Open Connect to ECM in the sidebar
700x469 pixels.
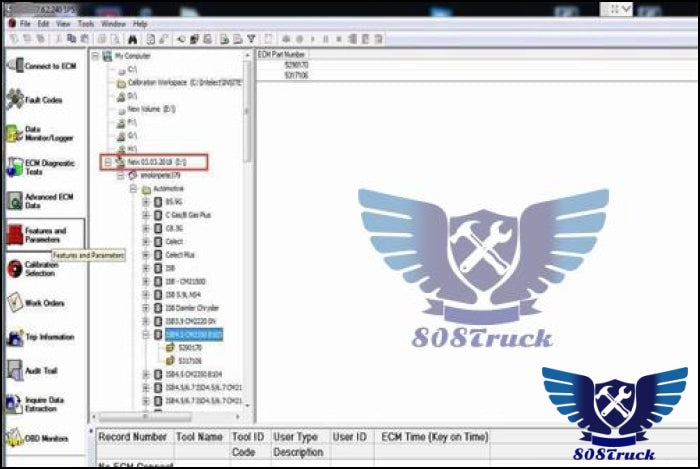point(45,66)
